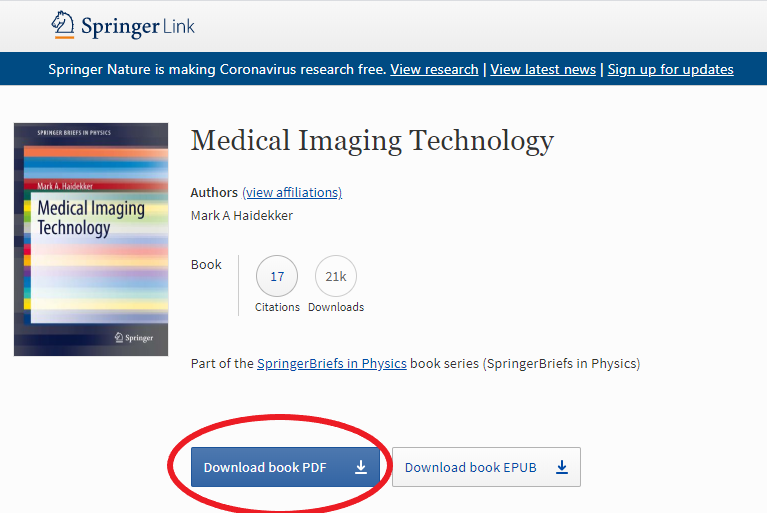
Task: Click the download arrow on the EPUB button
Action: (562, 467)
